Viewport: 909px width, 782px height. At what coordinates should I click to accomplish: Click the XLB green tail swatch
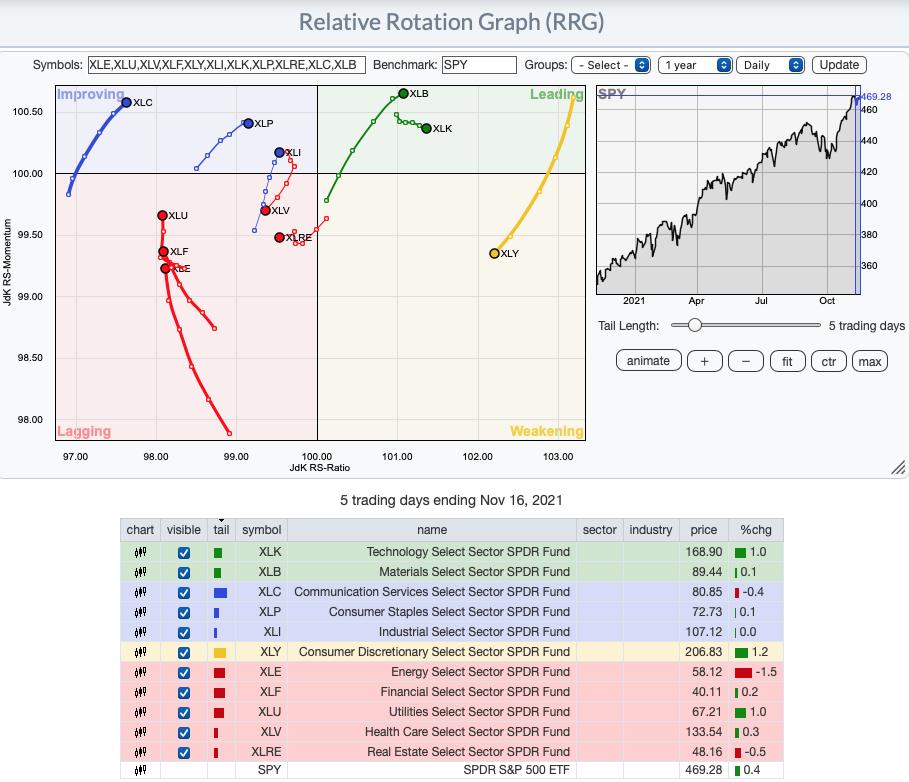pos(217,573)
